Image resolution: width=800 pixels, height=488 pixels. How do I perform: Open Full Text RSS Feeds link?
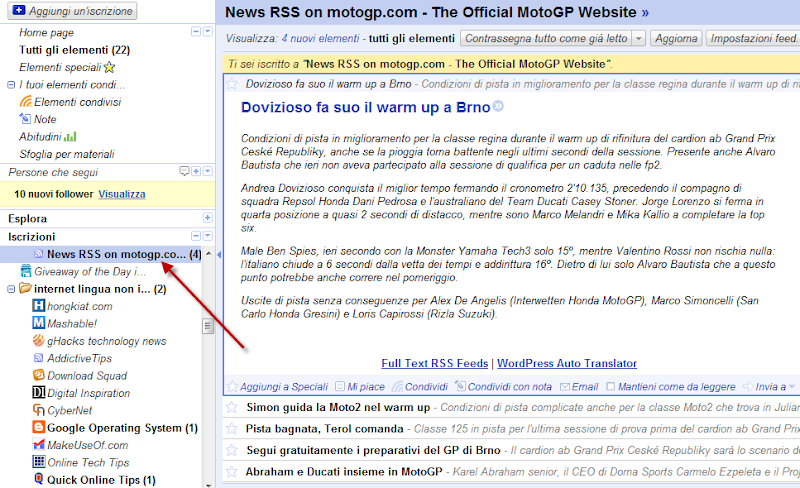pyautogui.click(x=435, y=363)
